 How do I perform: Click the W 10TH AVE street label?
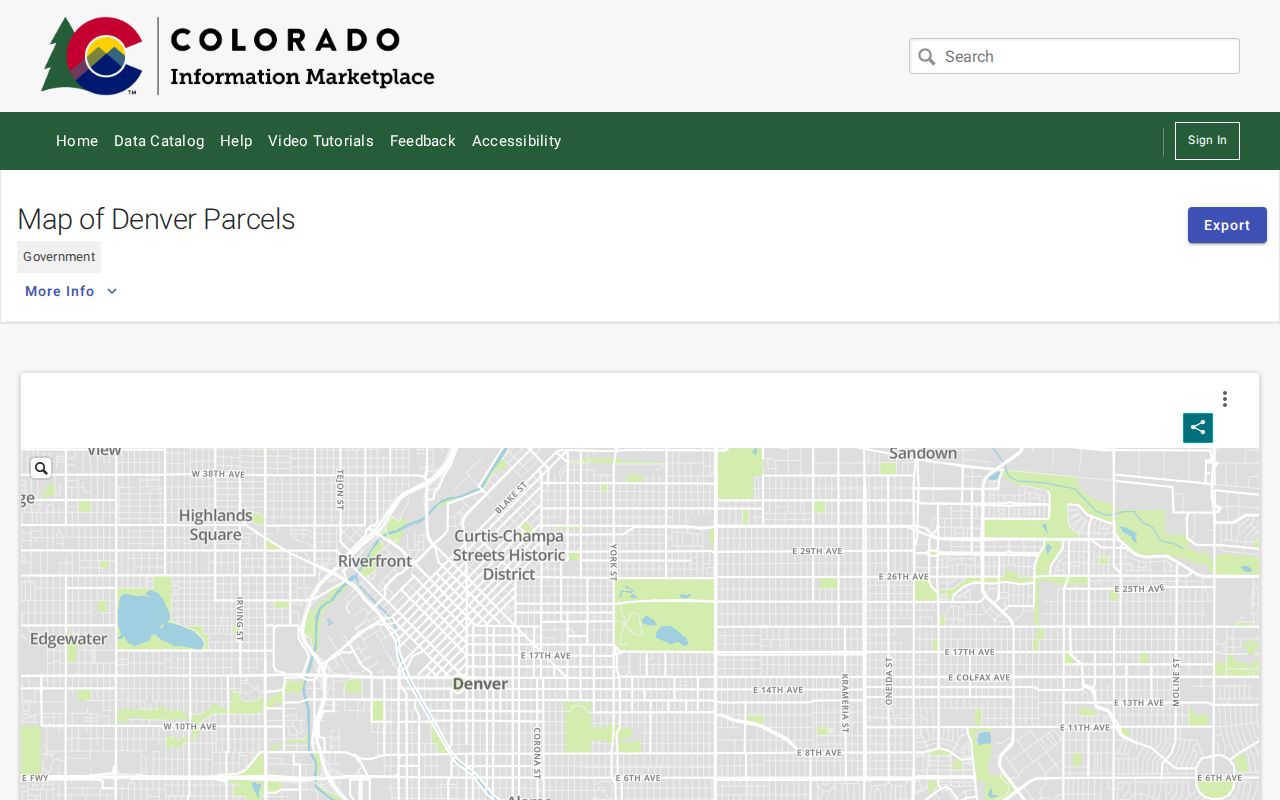[x=190, y=727]
